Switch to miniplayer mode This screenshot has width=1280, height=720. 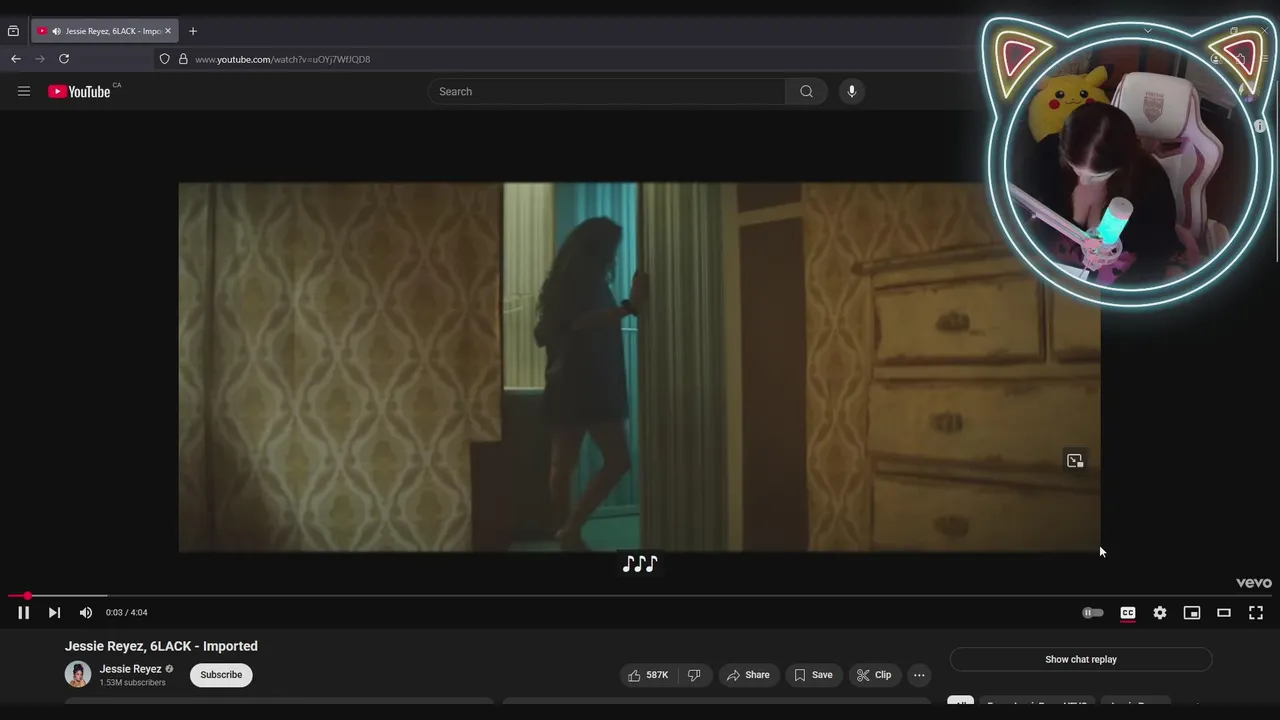pyautogui.click(x=1192, y=613)
